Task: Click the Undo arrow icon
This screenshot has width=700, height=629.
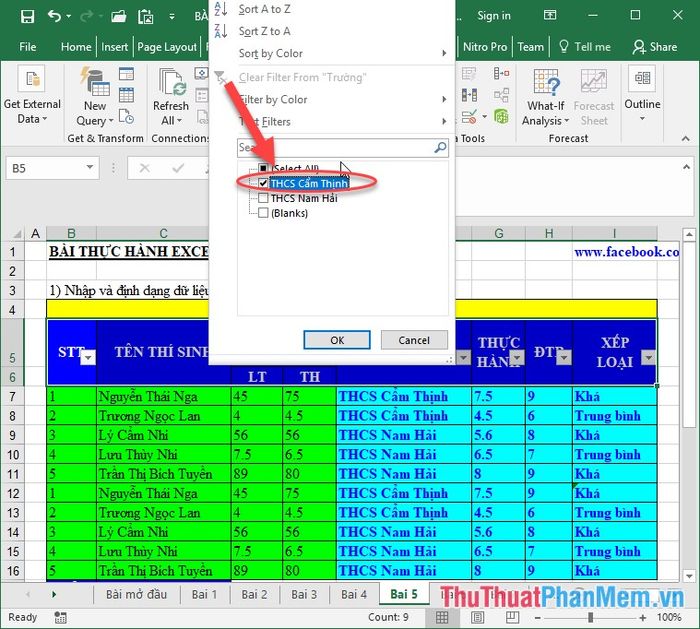Action: point(54,16)
